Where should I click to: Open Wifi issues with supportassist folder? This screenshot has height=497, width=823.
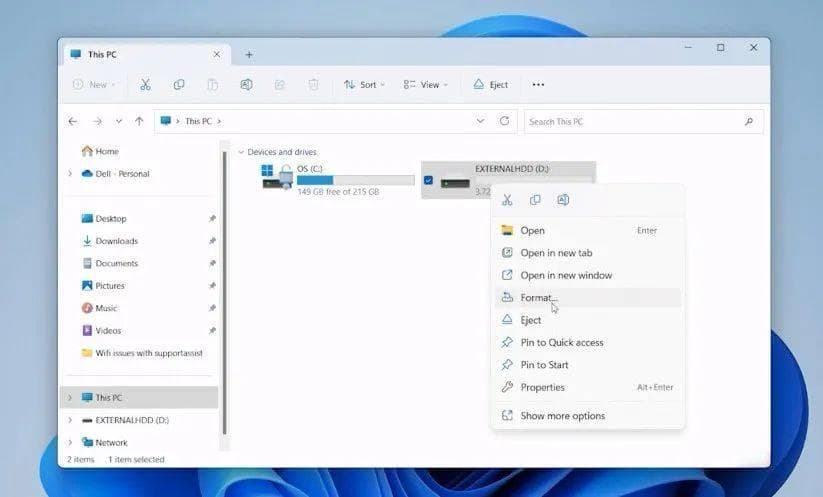point(142,353)
